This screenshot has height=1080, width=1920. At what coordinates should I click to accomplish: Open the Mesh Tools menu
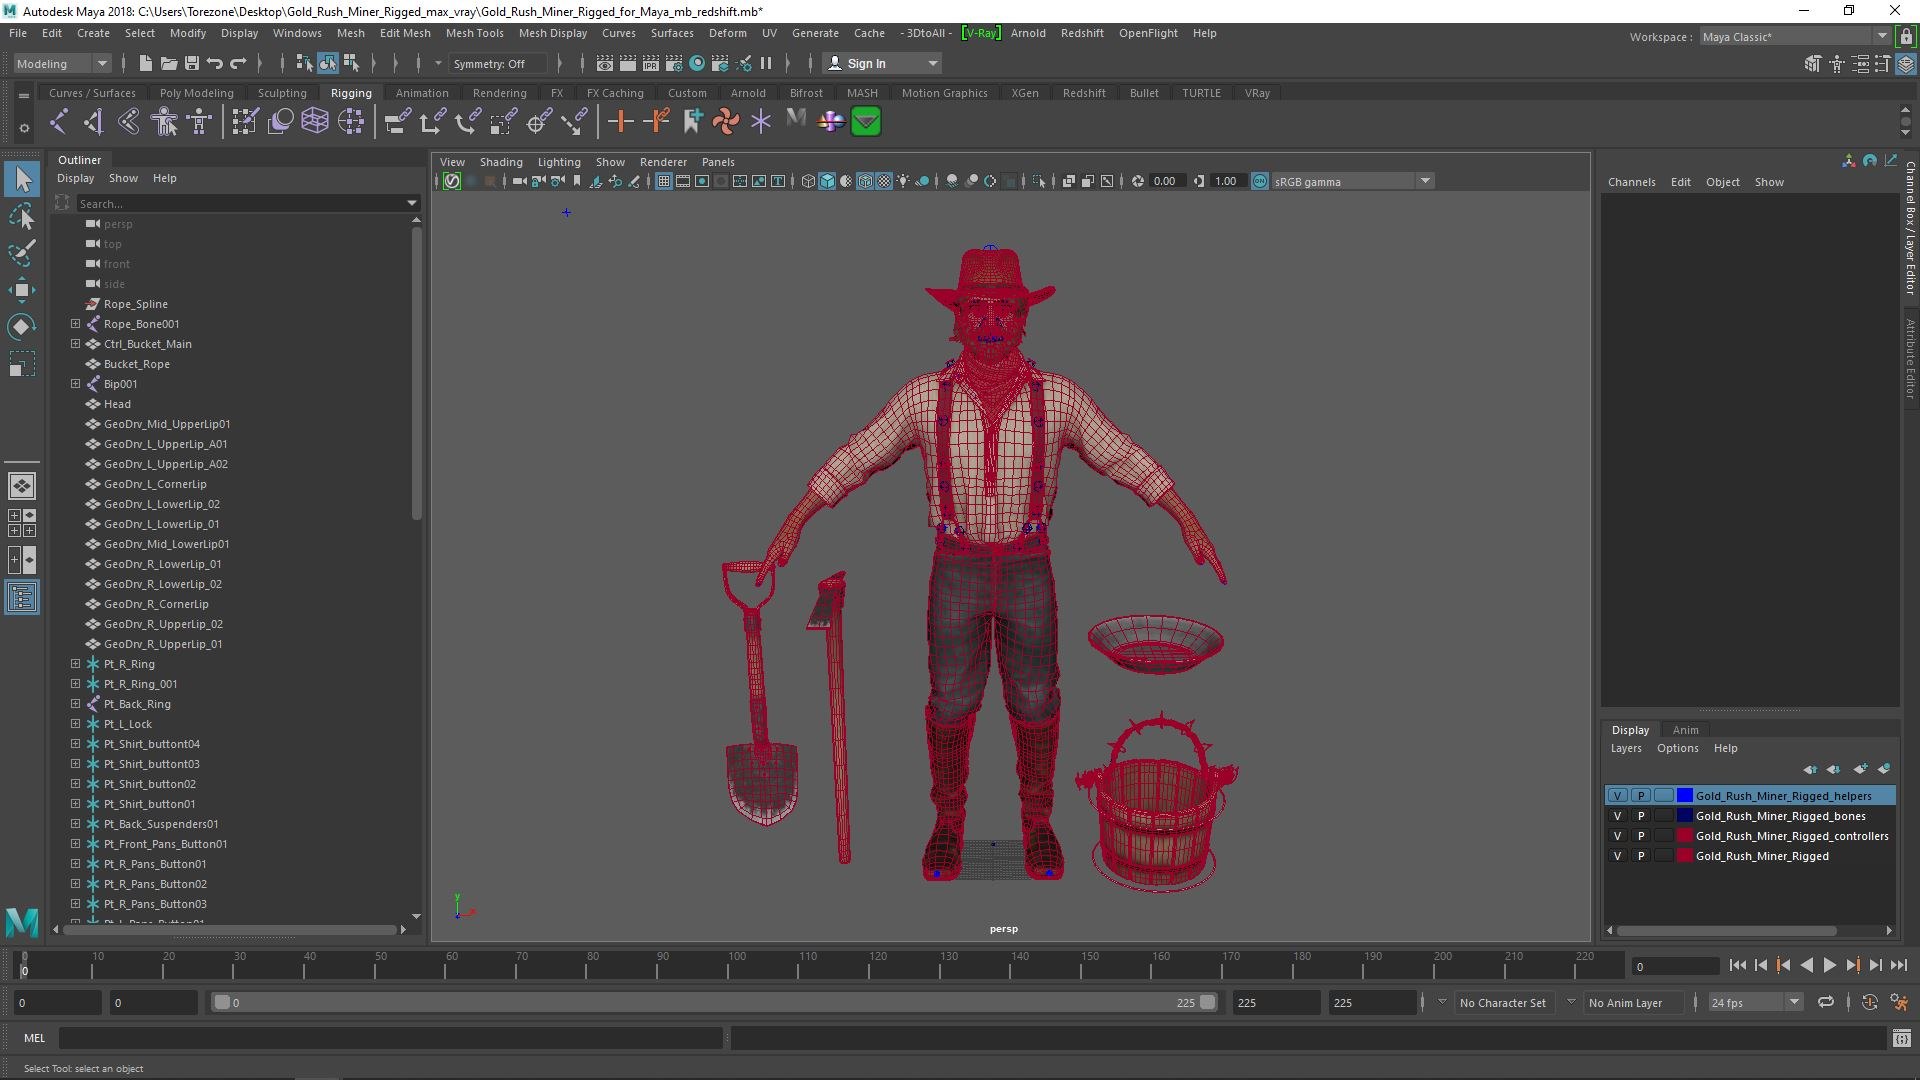pos(474,33)
